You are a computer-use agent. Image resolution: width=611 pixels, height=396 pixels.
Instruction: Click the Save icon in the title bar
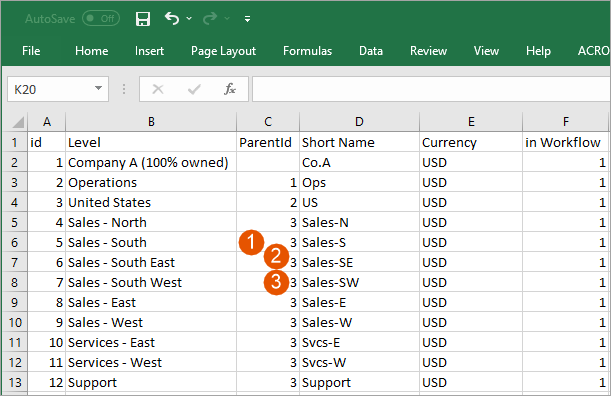(x=143, y=19)
